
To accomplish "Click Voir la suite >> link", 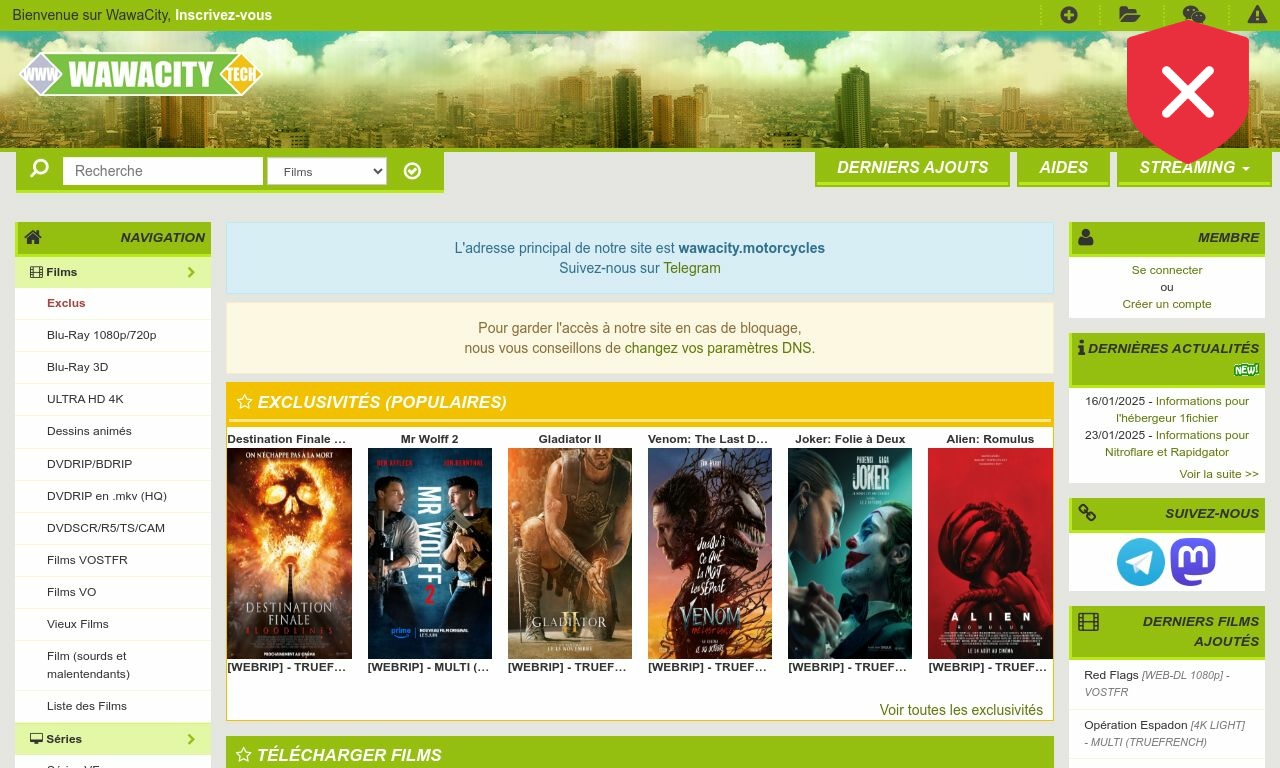I will [1219, 474].
